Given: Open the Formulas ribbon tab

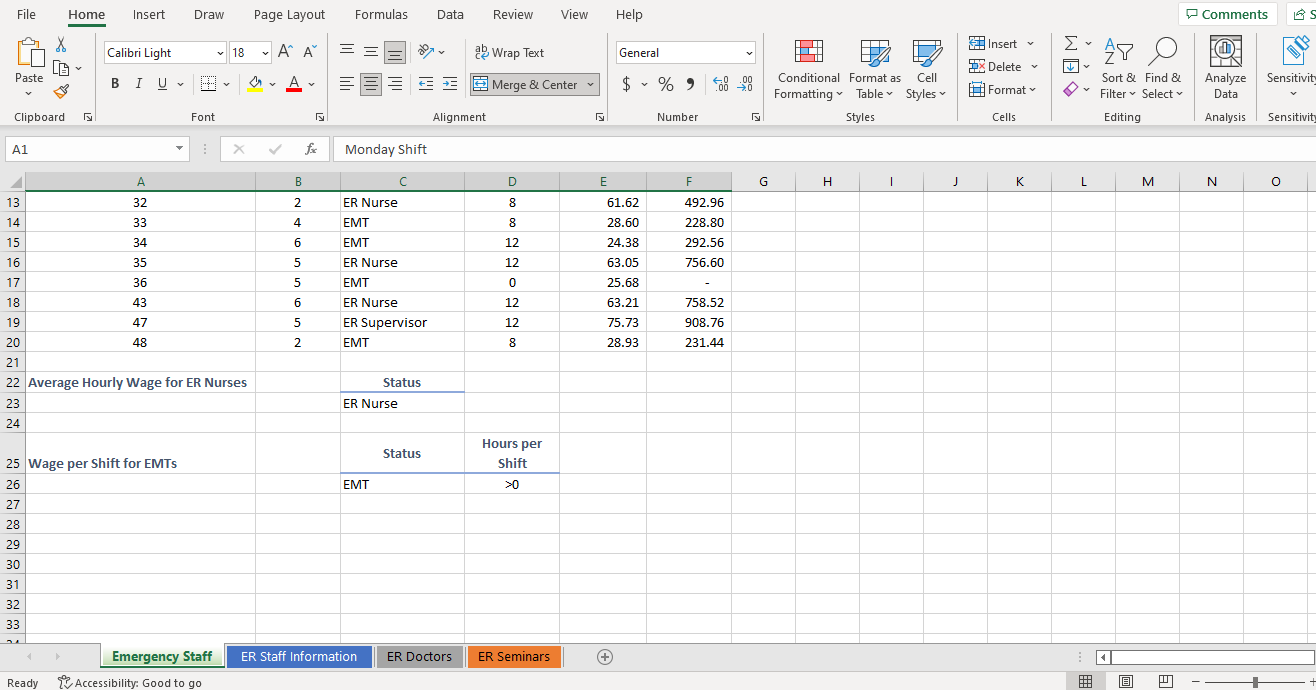Looking at the screenshot, I should coord(381,14).
